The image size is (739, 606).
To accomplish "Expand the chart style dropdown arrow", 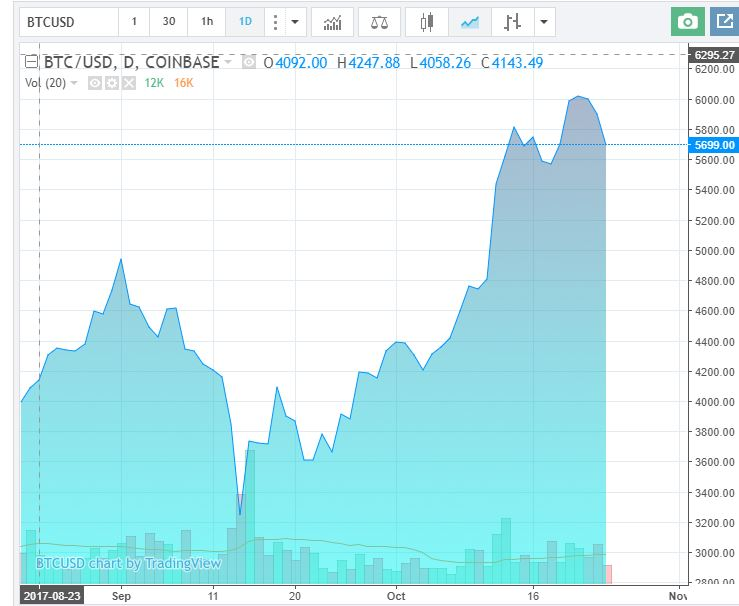I will pyautogui.click(x=544, y=22).
